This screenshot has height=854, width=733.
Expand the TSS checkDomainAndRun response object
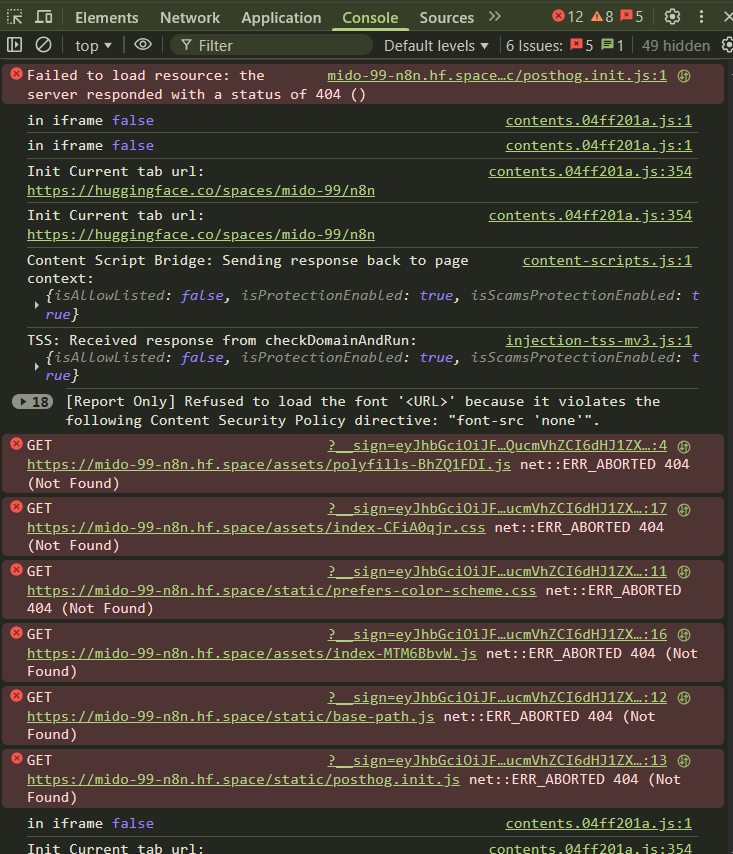click(x=36, y=367)
